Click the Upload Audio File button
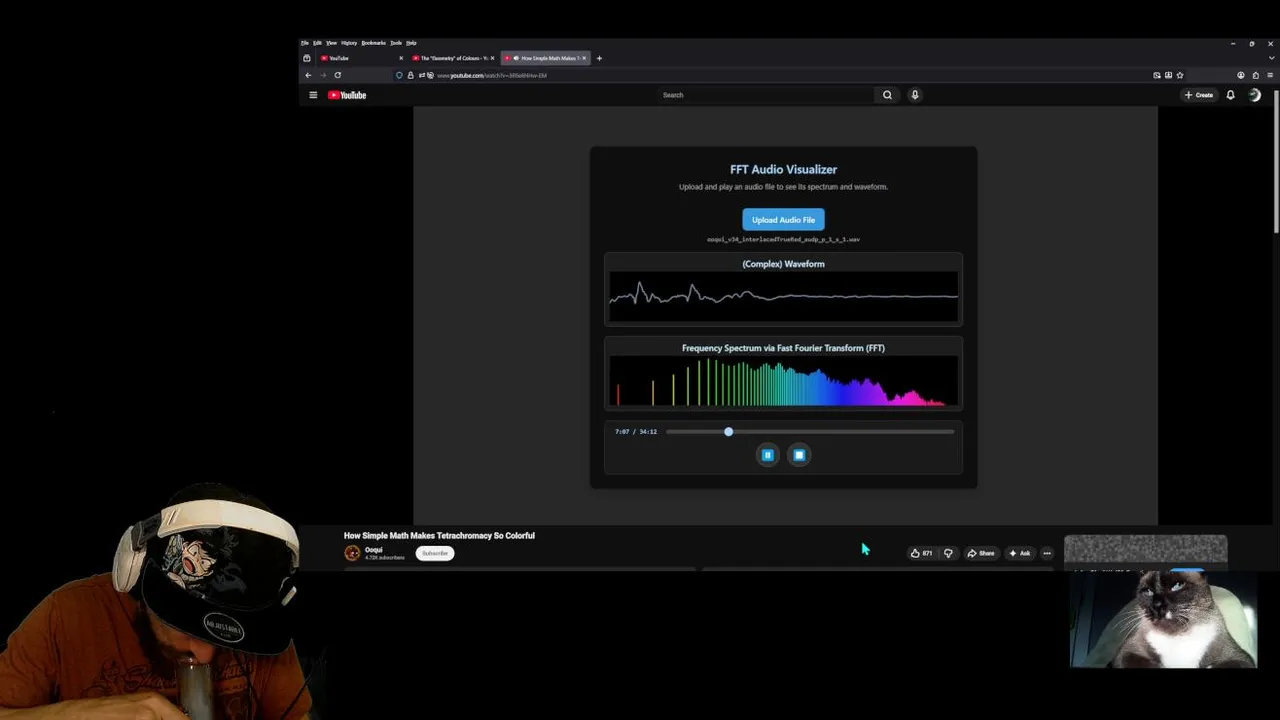The height and width of the screenshot is (720, 1280). pyautogui.click(x=783, y=220)
